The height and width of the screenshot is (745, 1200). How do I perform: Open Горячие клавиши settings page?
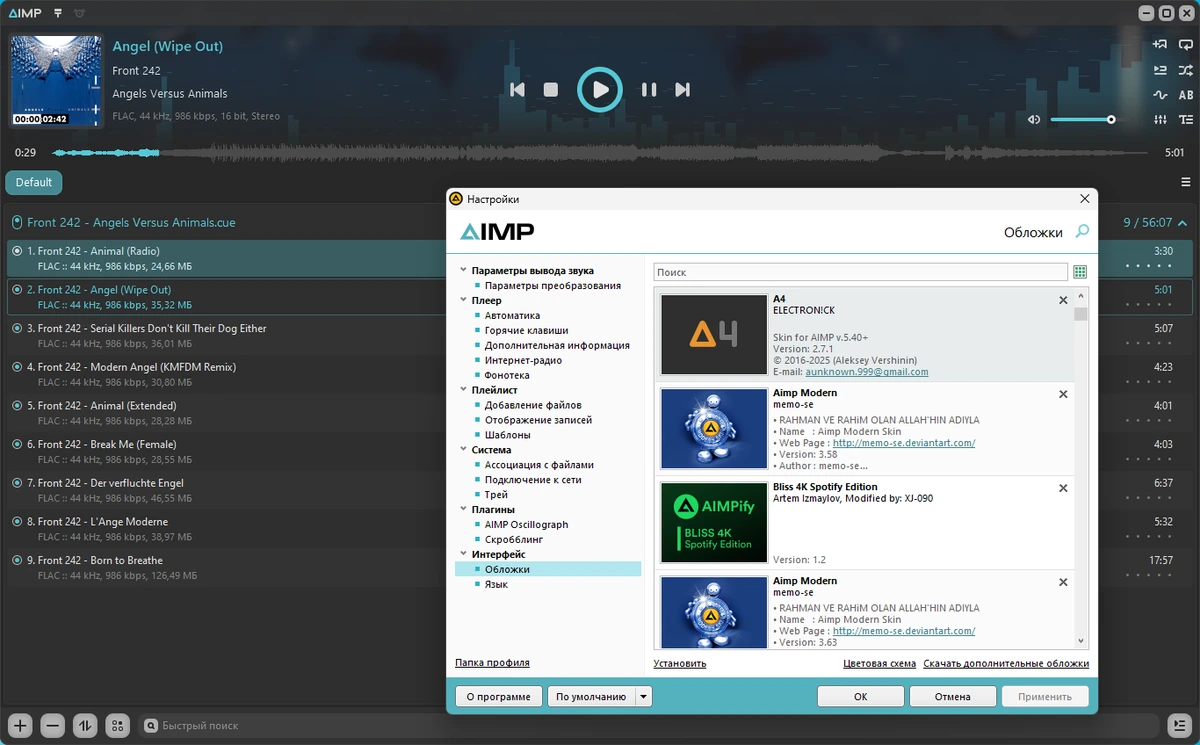526,330
